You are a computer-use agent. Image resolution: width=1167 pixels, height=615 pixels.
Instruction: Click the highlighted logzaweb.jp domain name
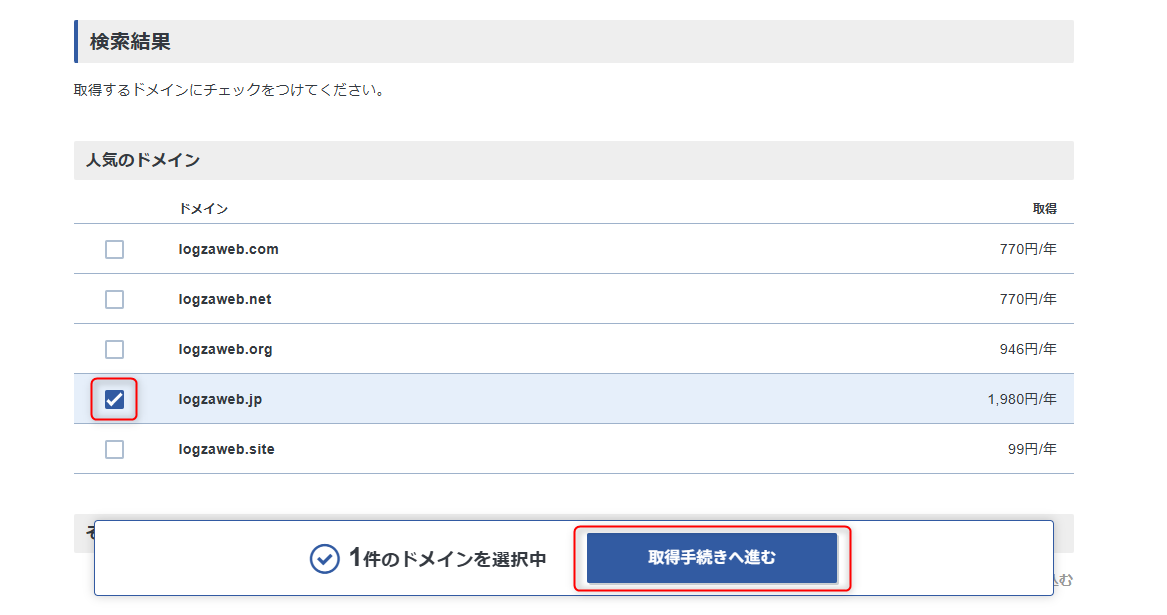coord(220,399)
